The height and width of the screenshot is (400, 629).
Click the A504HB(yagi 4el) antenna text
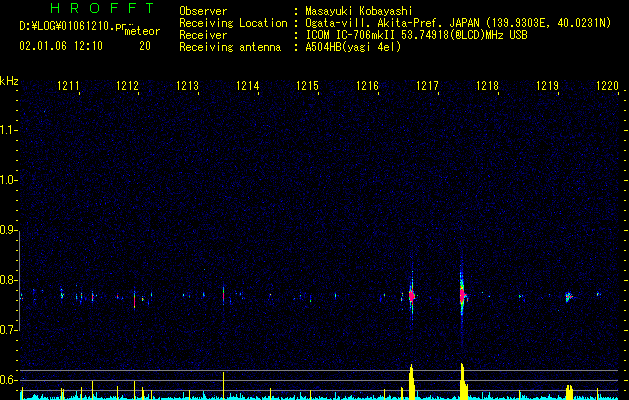[353, 47]
